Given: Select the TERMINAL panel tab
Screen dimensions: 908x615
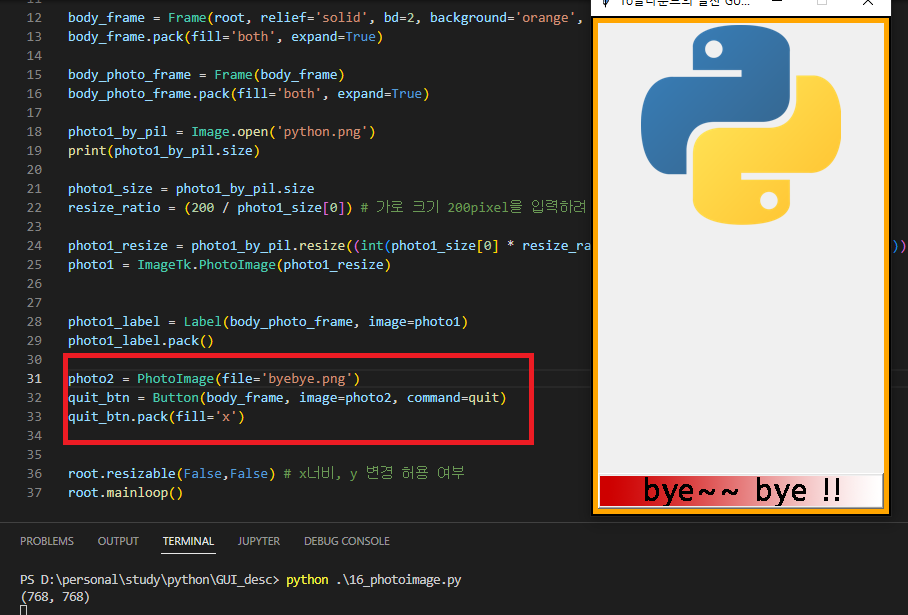Looking at the screenshot, I should 188,541.
